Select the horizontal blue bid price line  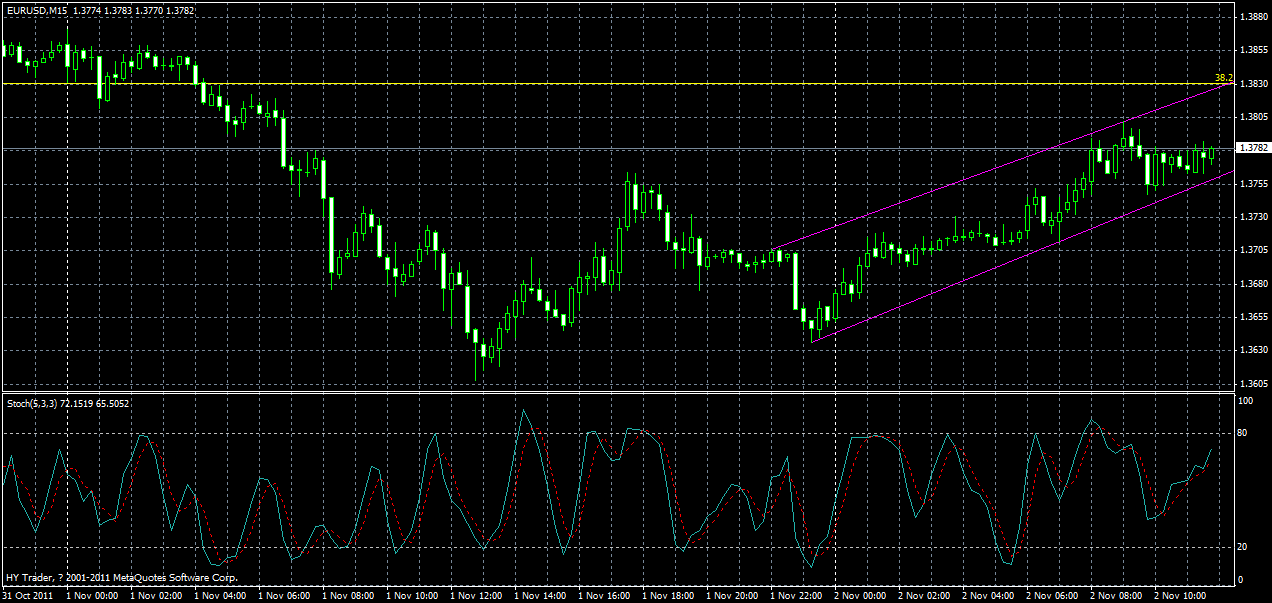600,147
